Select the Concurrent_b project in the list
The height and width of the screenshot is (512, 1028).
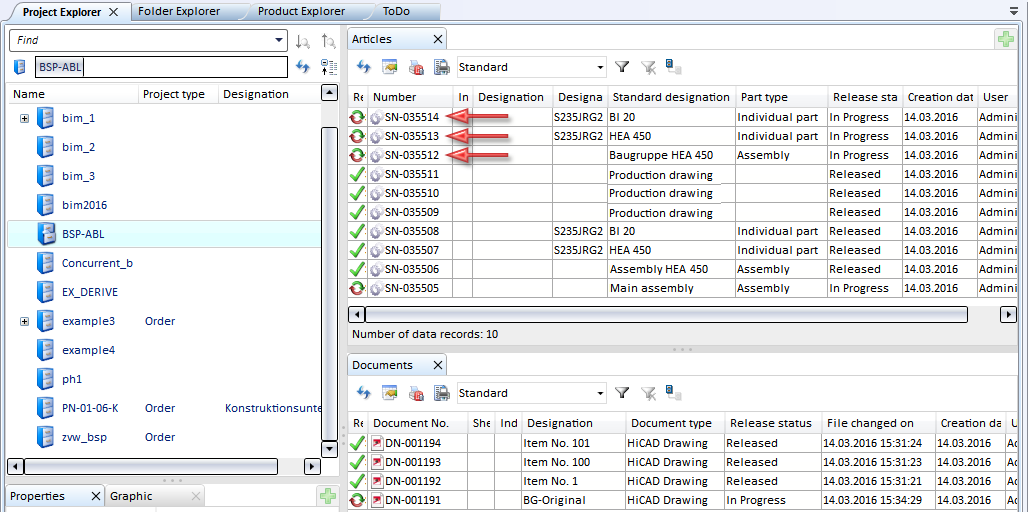click(x=96, y=263)
